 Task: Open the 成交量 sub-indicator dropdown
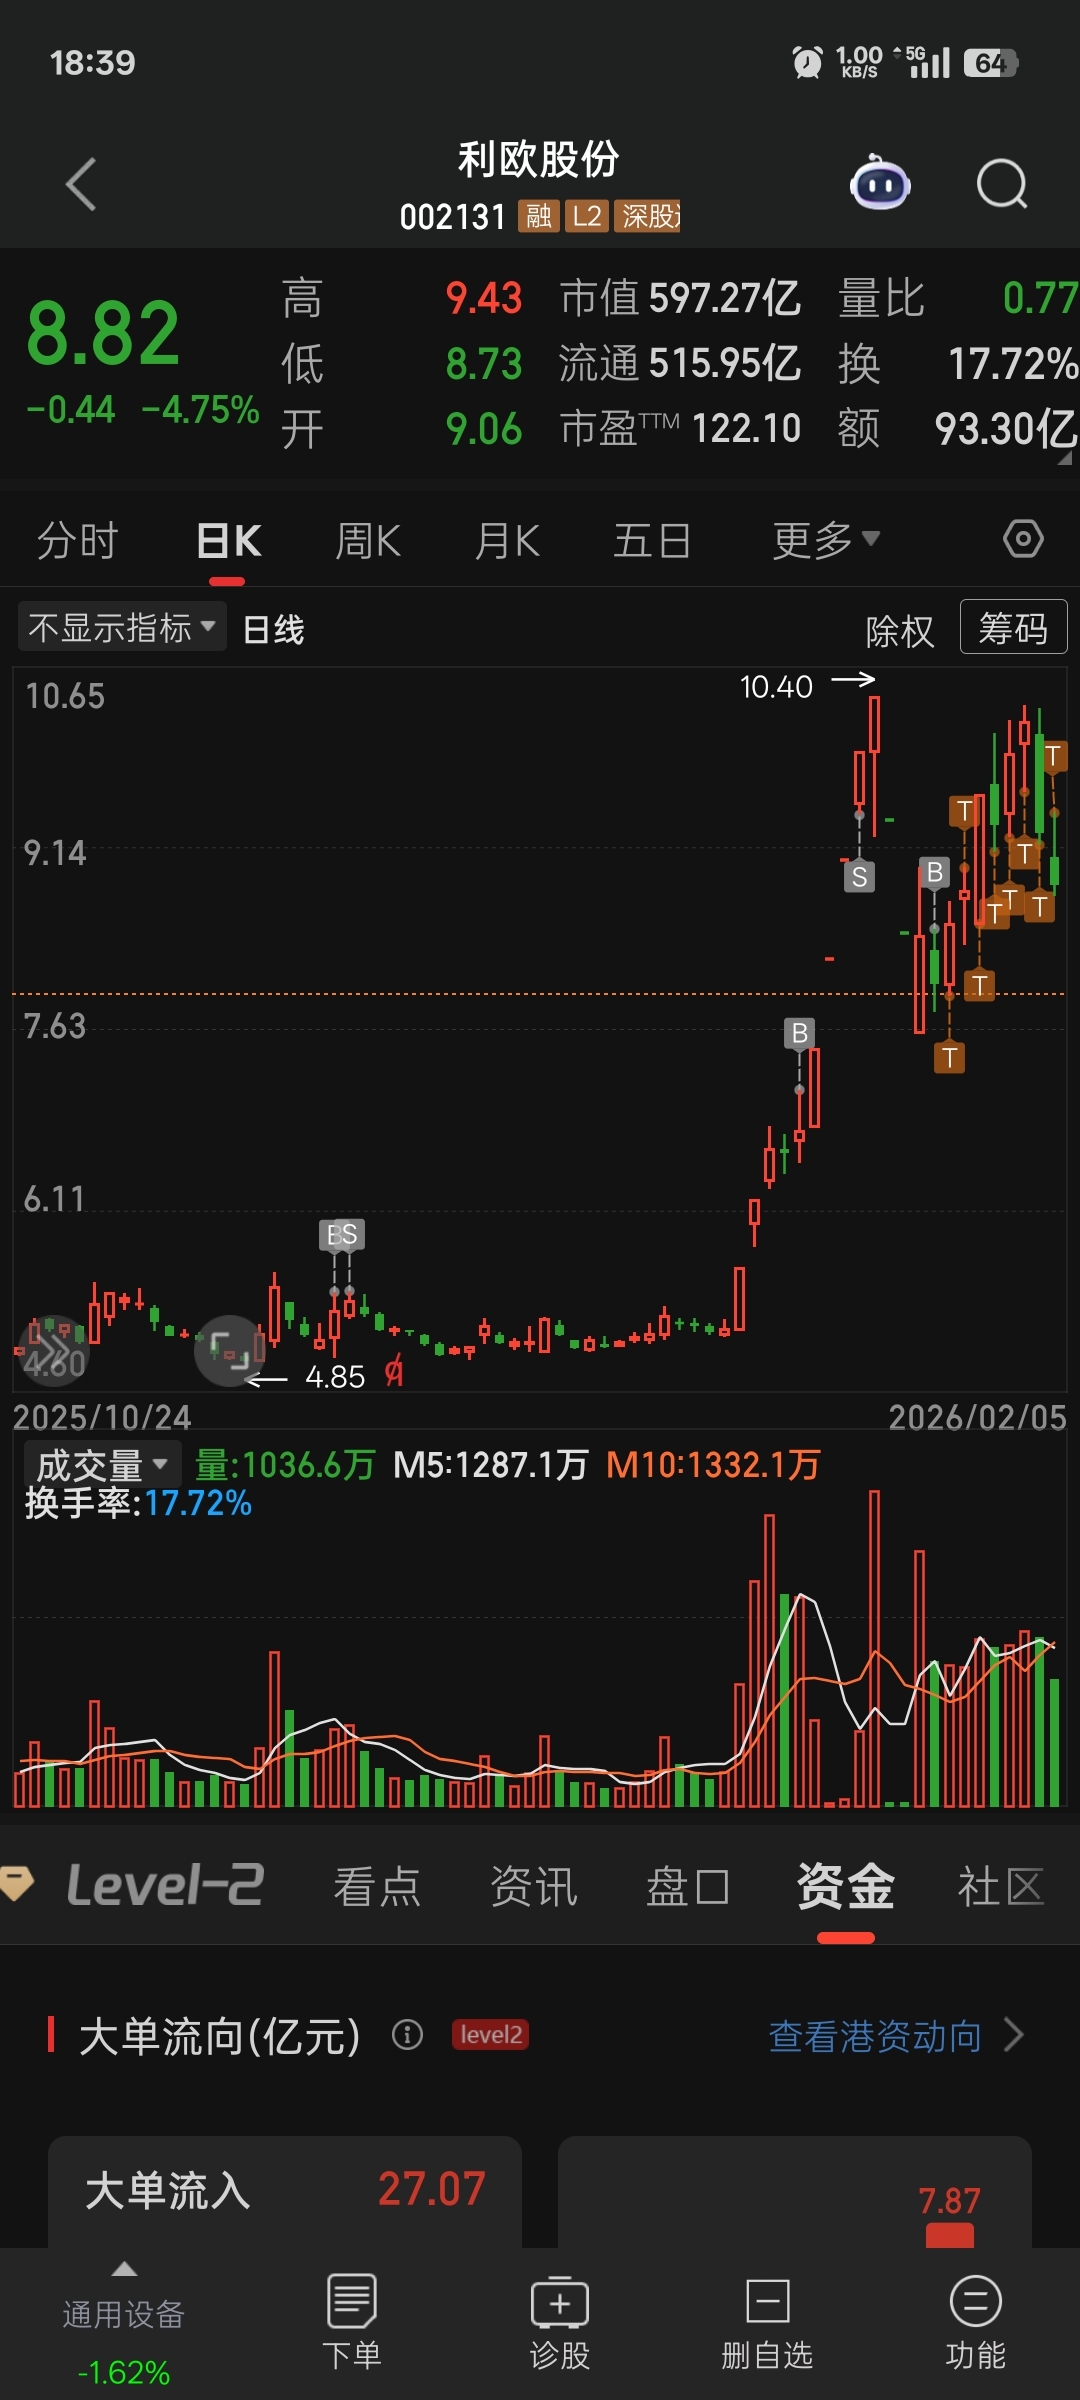(x=101, y=1465)
